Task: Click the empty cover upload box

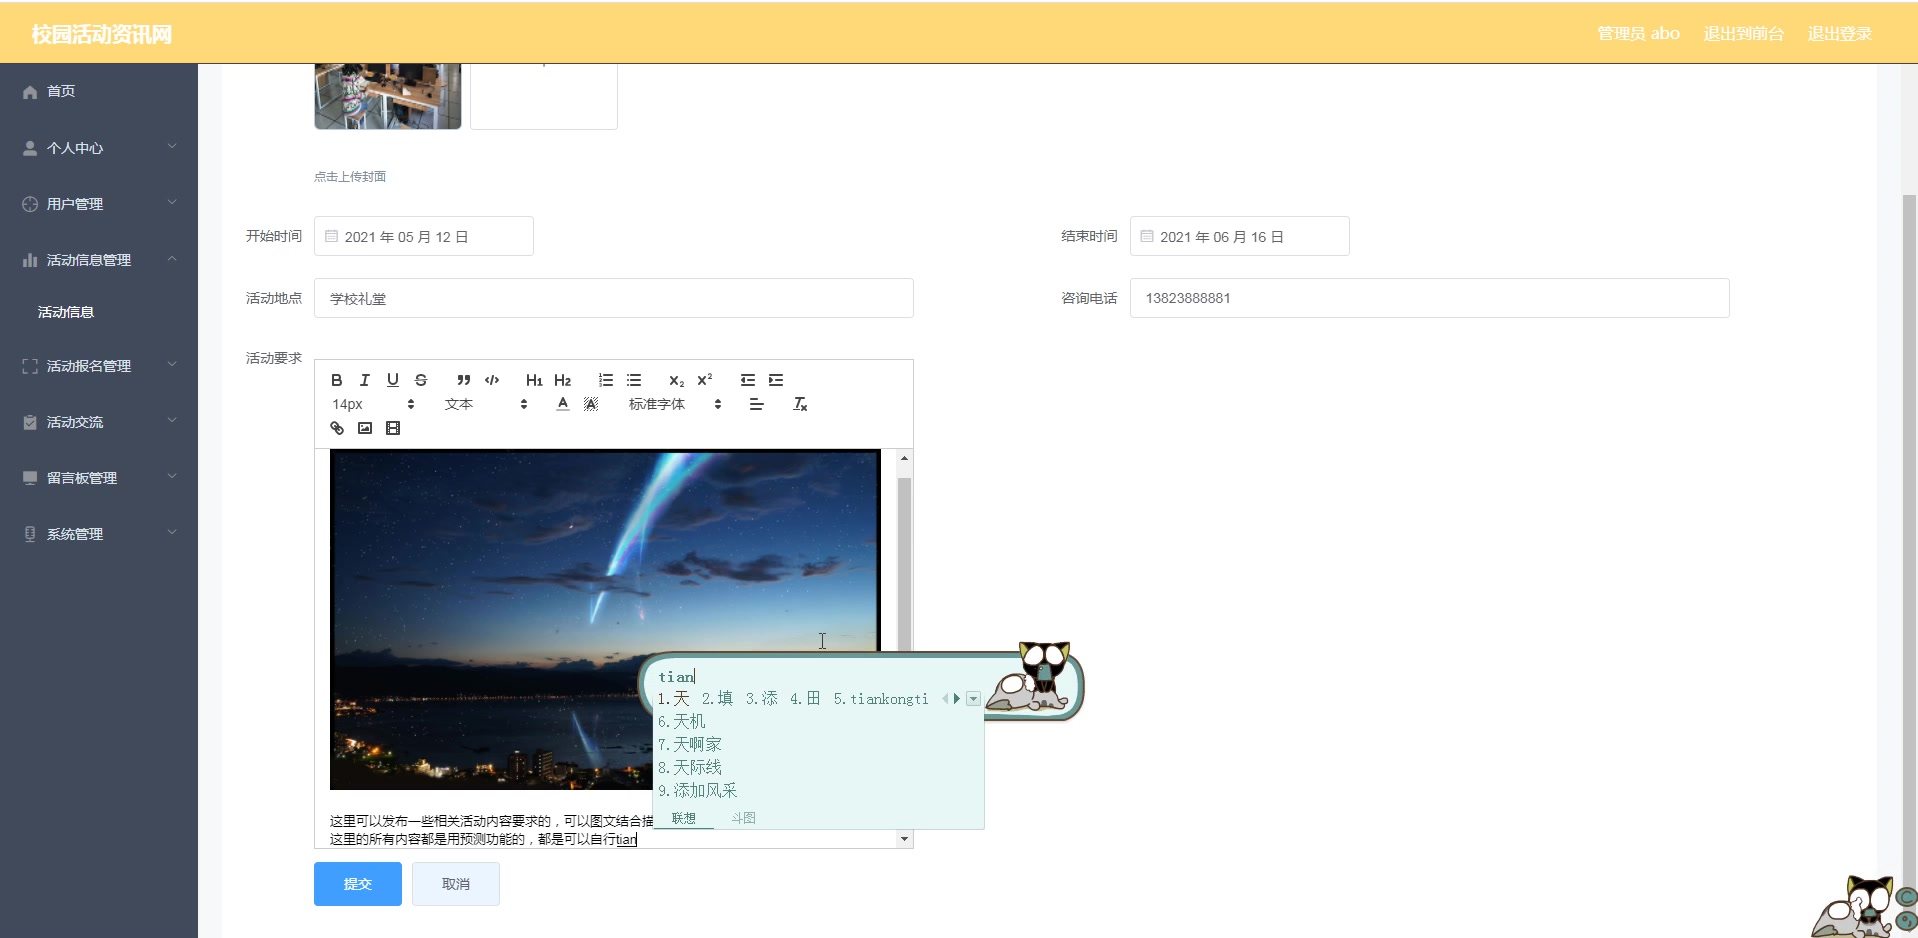Action: pyautogui.click(x=544, y=96)
